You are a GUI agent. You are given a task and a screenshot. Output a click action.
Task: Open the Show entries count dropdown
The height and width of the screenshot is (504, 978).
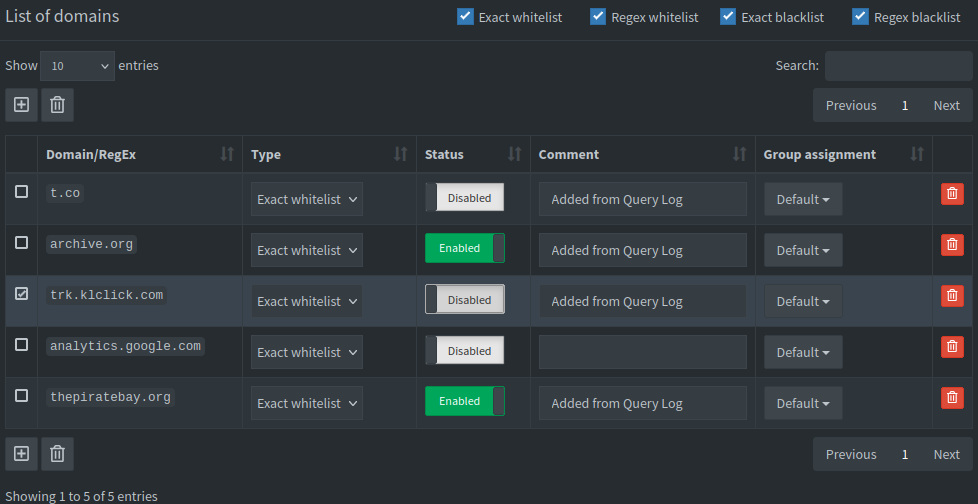[x=77, y=66]
